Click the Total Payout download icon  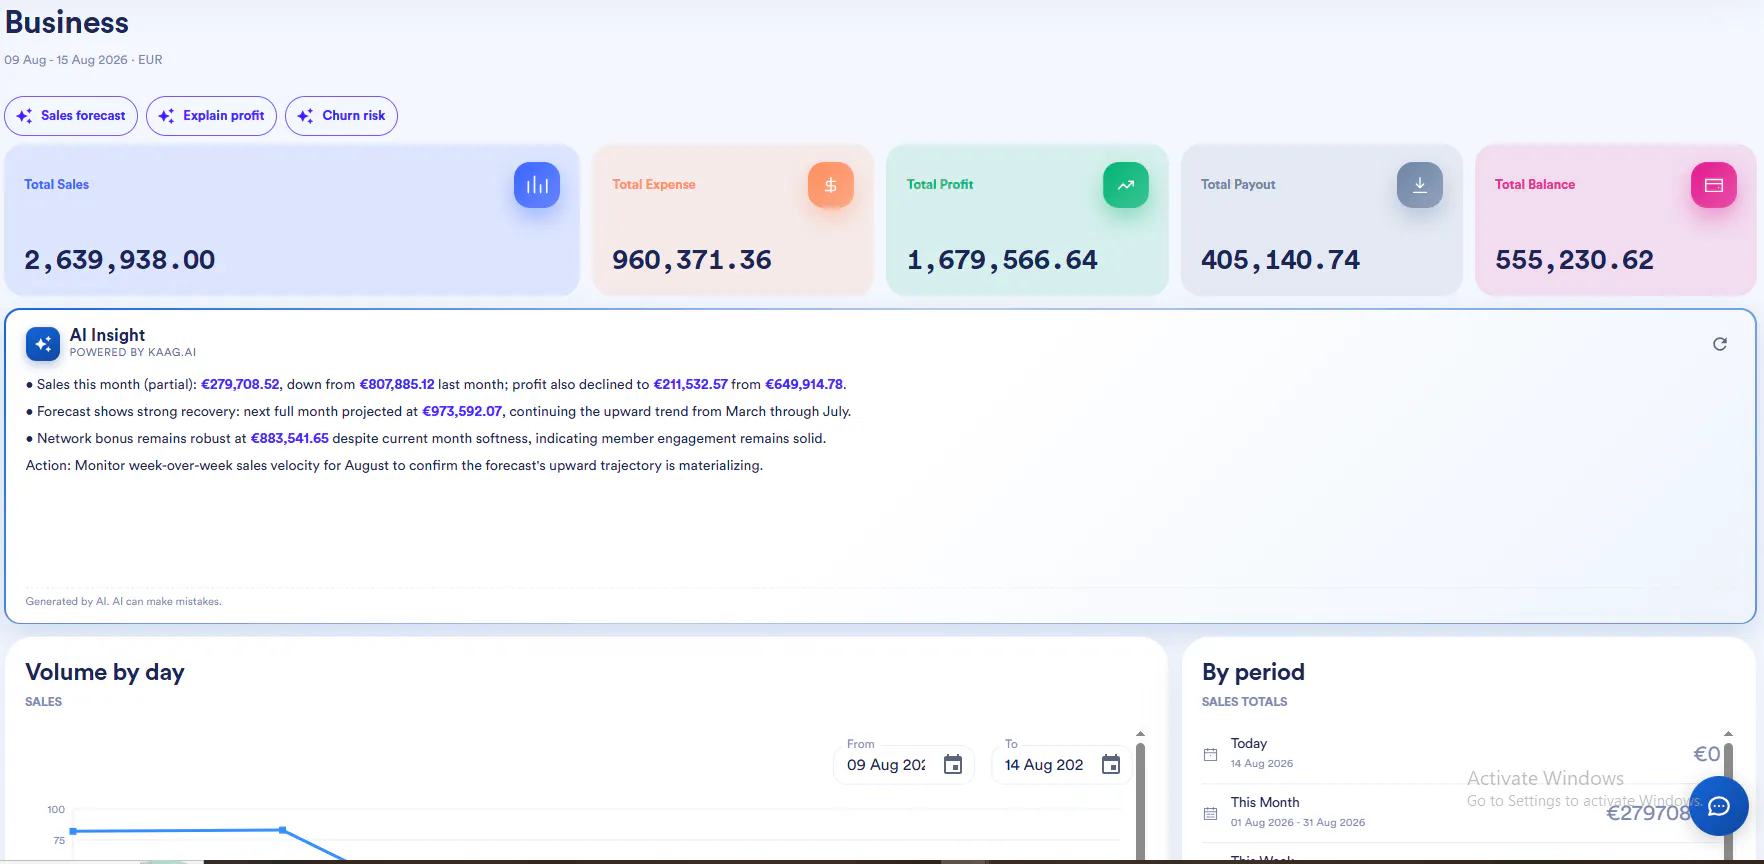point(1420,185)
